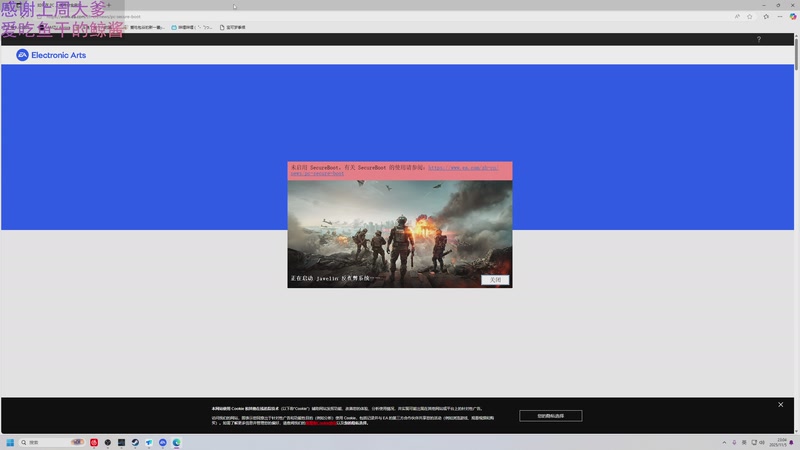The width and height of the screenshot is (800, 450).
Task: Open the dark square app on taskbar
Action: coord(121,442)
